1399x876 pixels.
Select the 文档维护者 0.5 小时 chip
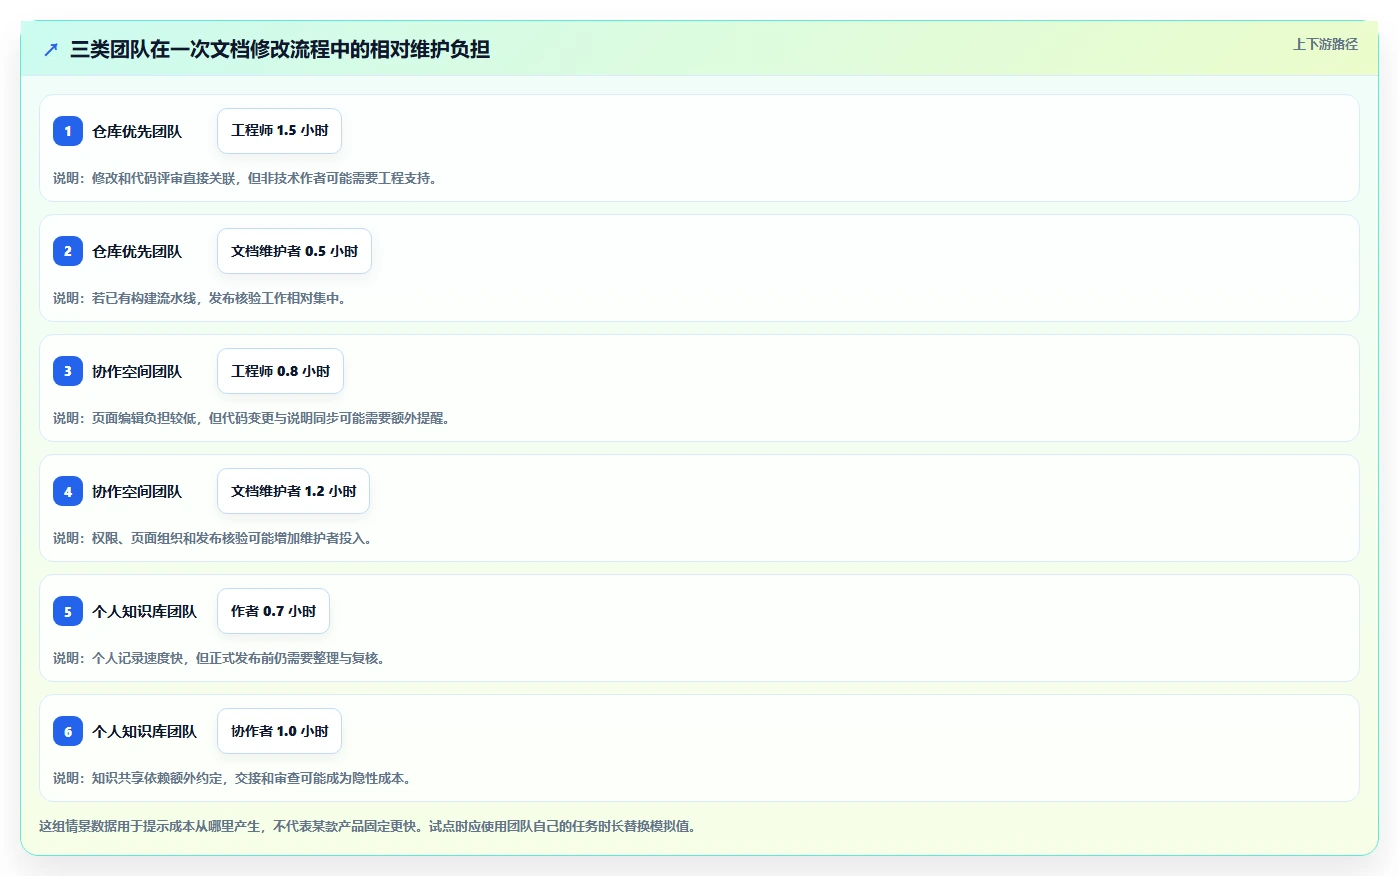click(294, 251)
